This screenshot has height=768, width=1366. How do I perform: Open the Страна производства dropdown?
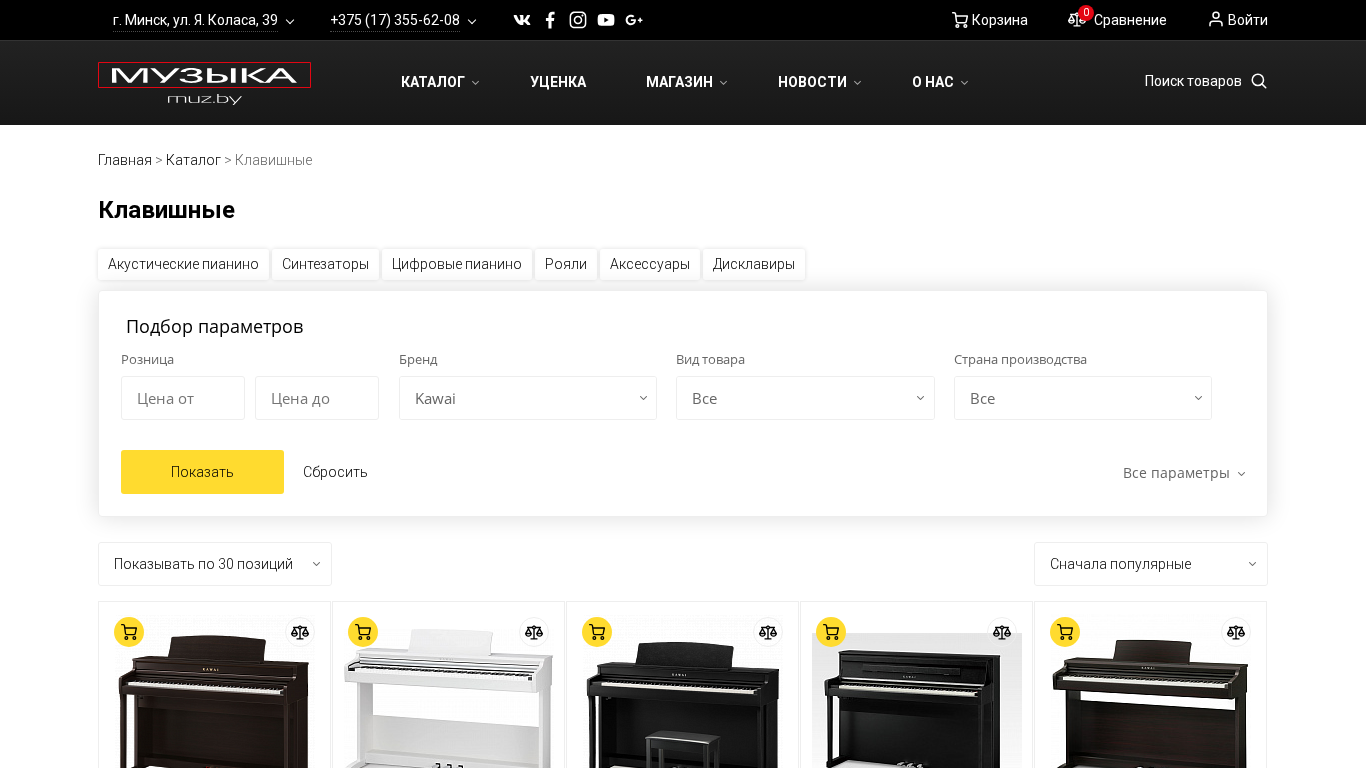(1083, 398)
